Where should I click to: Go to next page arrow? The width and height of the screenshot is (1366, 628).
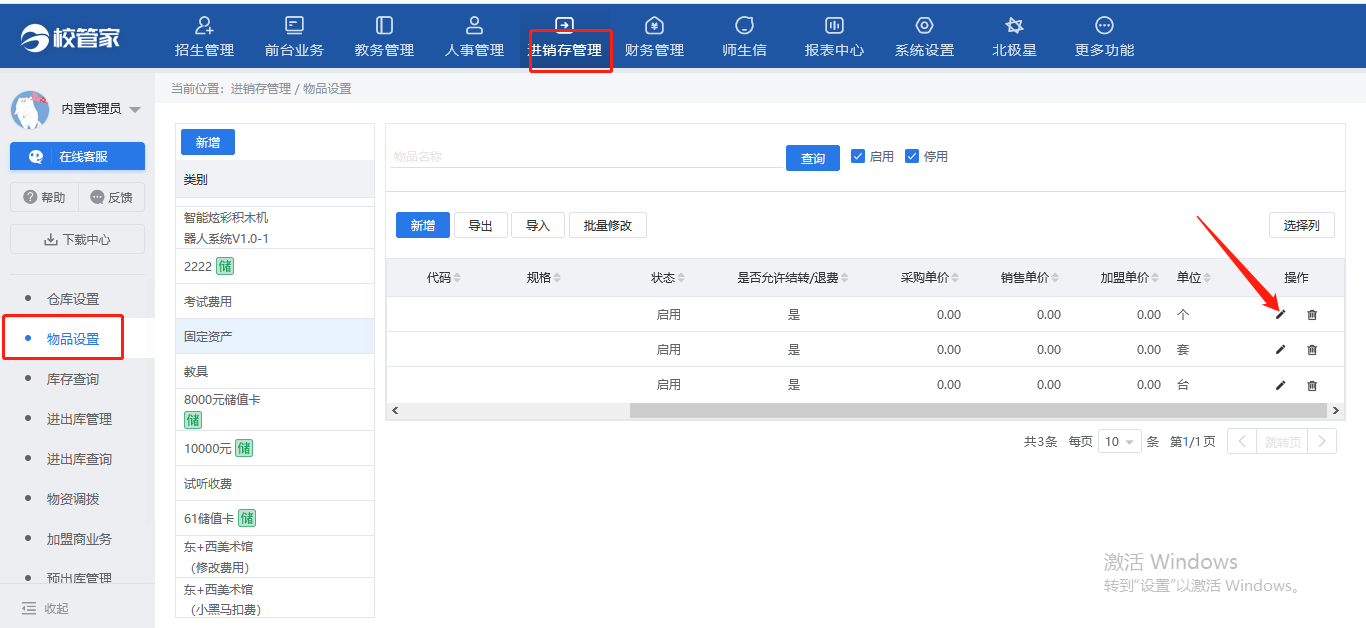click(1322, 441)
